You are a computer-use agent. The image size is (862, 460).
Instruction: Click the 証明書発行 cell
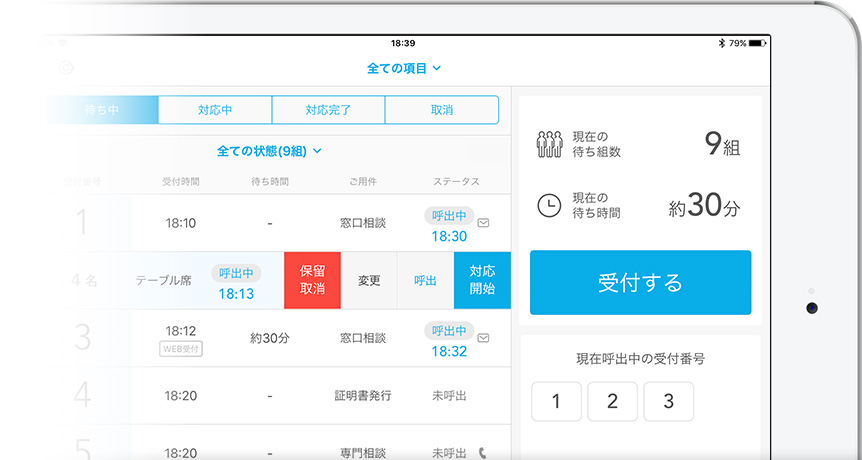coord(363,396)
